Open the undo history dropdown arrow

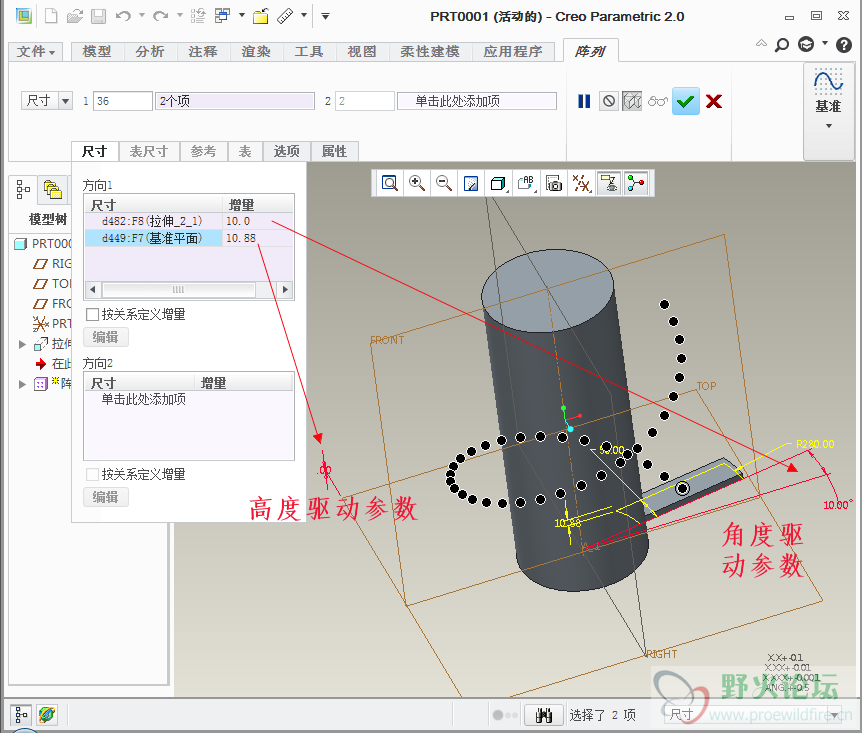142,15
